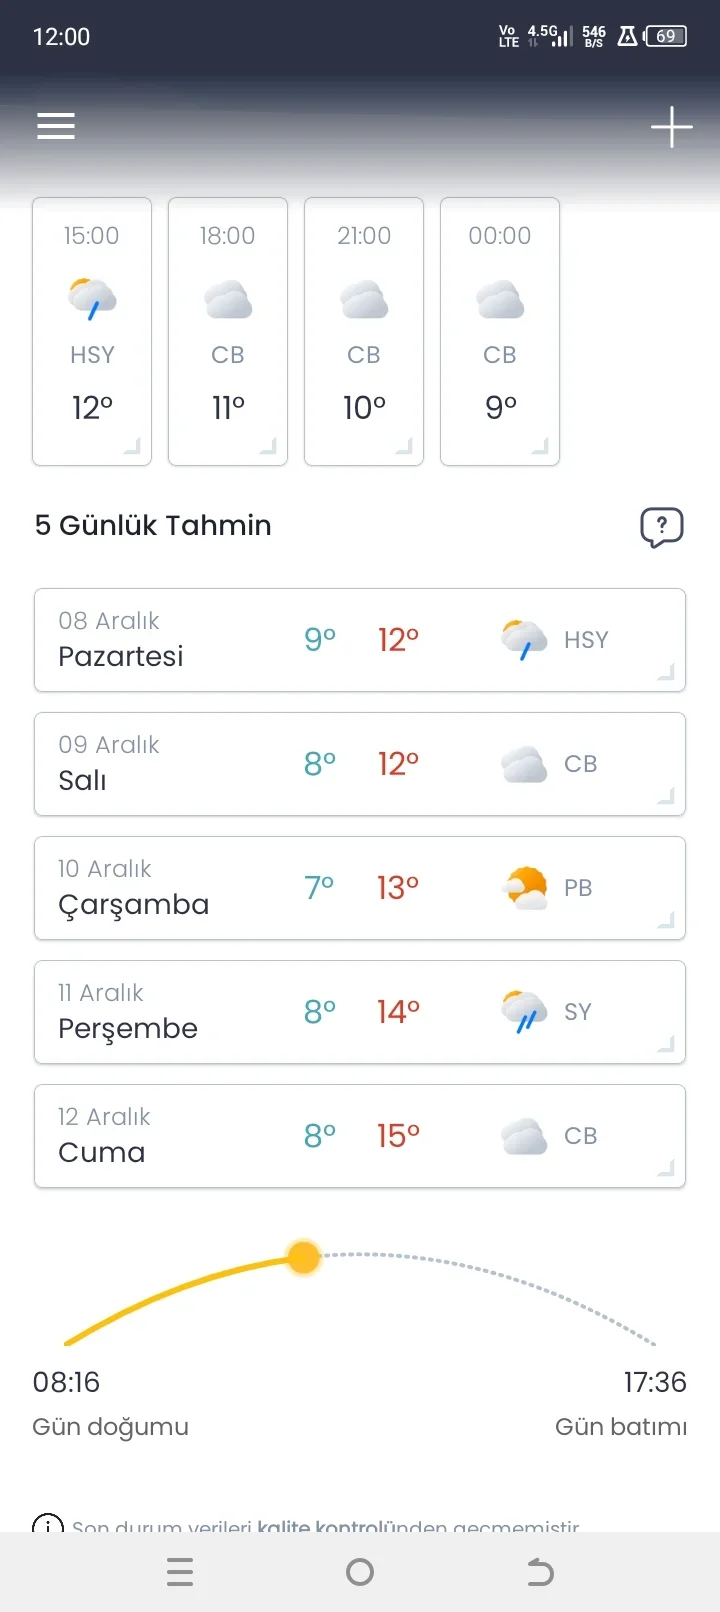Screen dimensions: 720x1612
Task: Open the forecast help question icon
Action: click(661, 526)
